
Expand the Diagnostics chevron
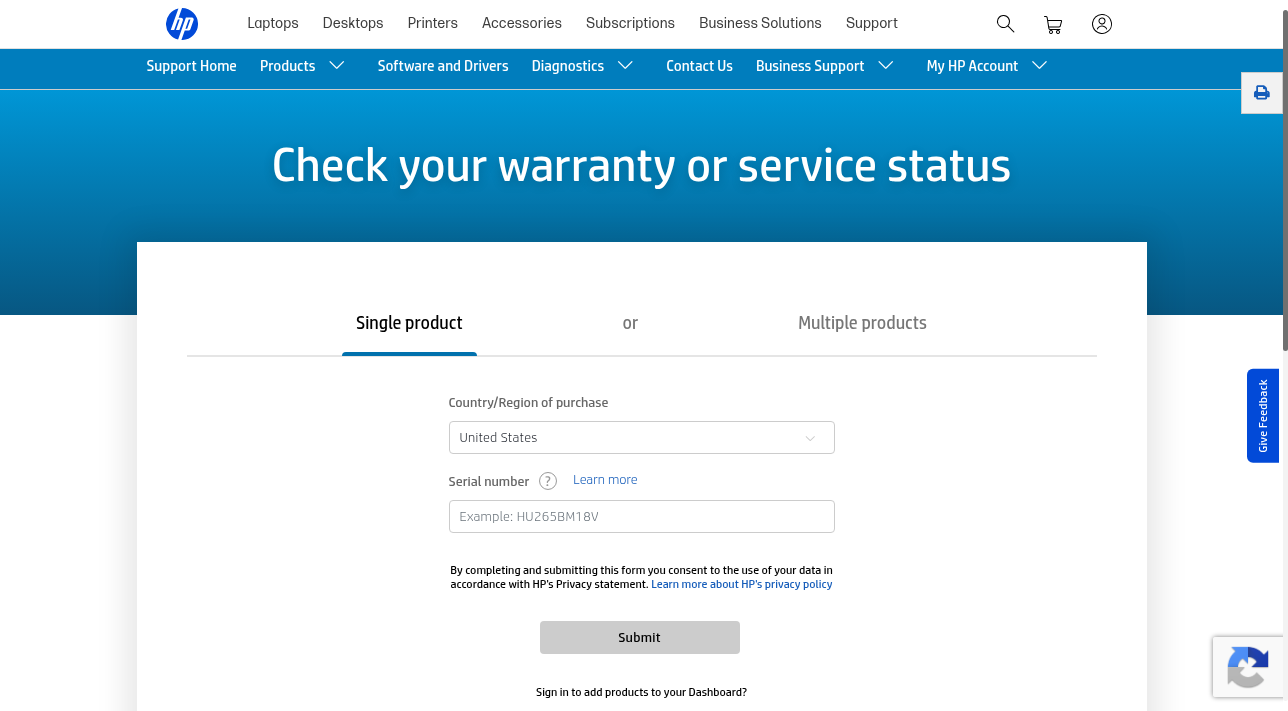626,66
